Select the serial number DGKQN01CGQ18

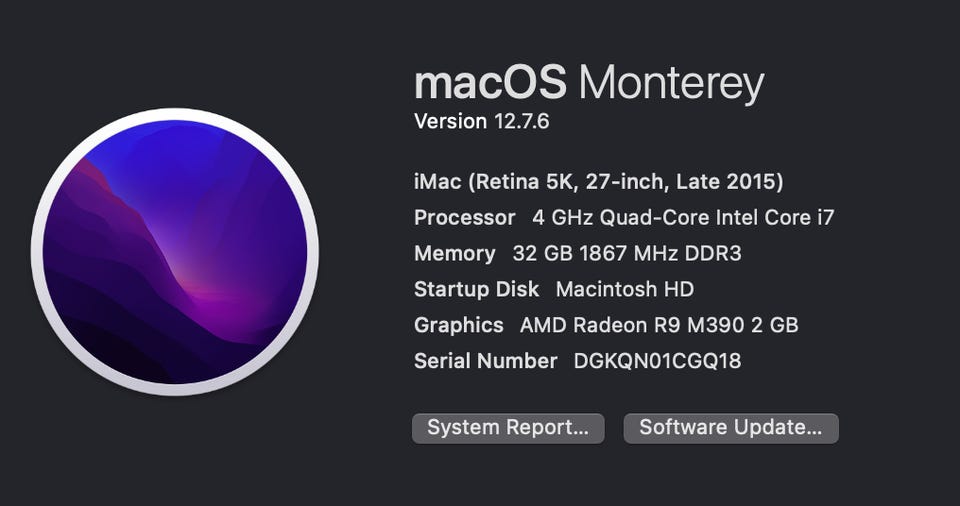tap(657, 361)
